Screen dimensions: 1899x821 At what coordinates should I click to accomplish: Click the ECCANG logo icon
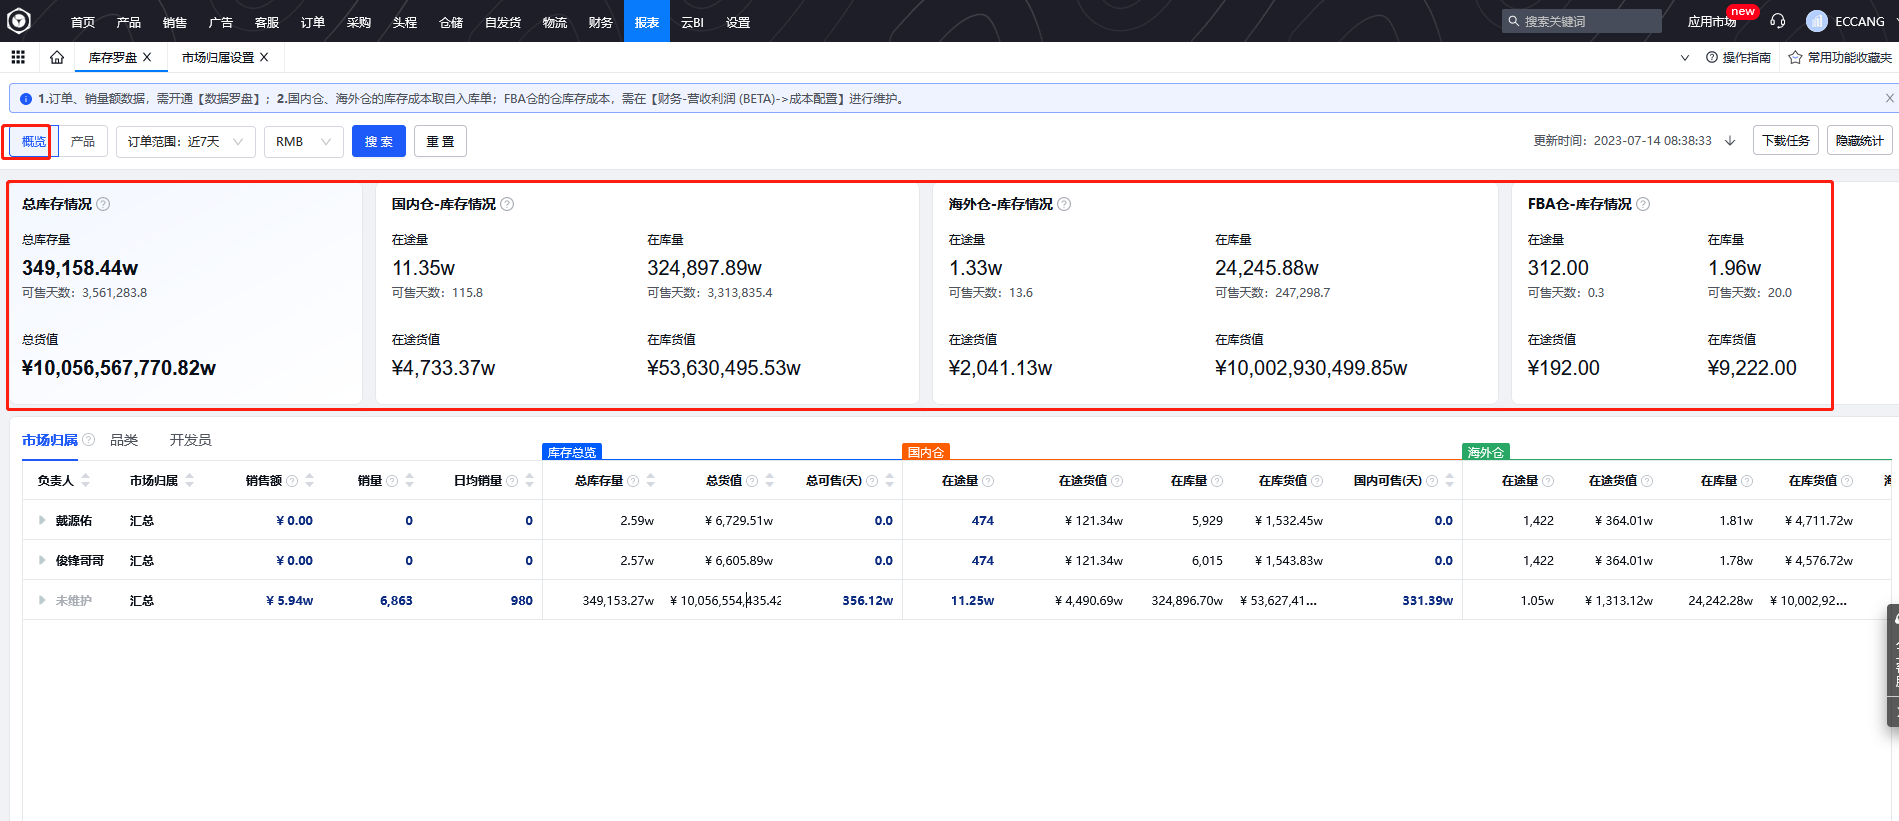(19, 21)
